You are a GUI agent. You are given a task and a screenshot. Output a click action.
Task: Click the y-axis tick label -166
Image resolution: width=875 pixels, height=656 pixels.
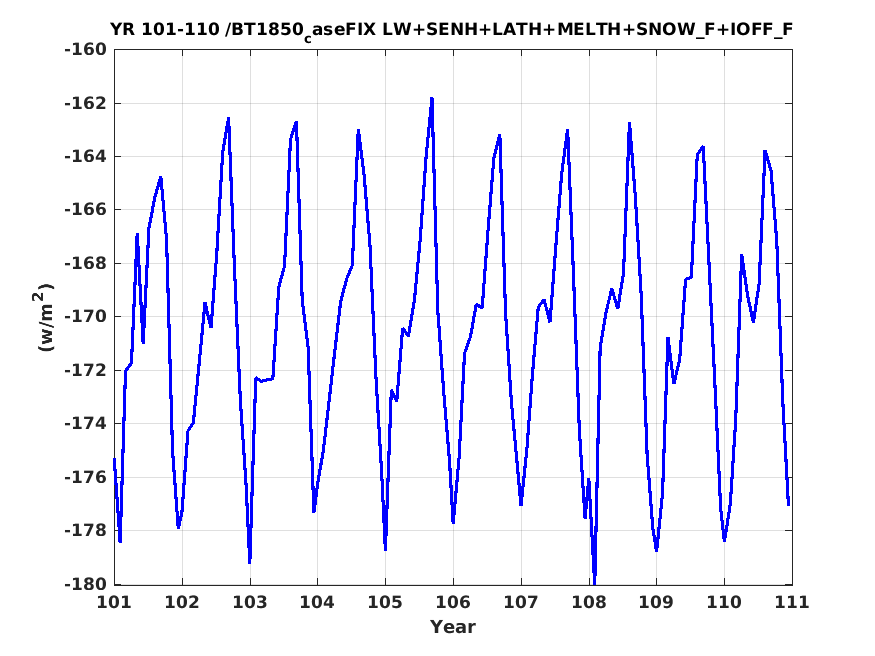click(x=85, y=210)
